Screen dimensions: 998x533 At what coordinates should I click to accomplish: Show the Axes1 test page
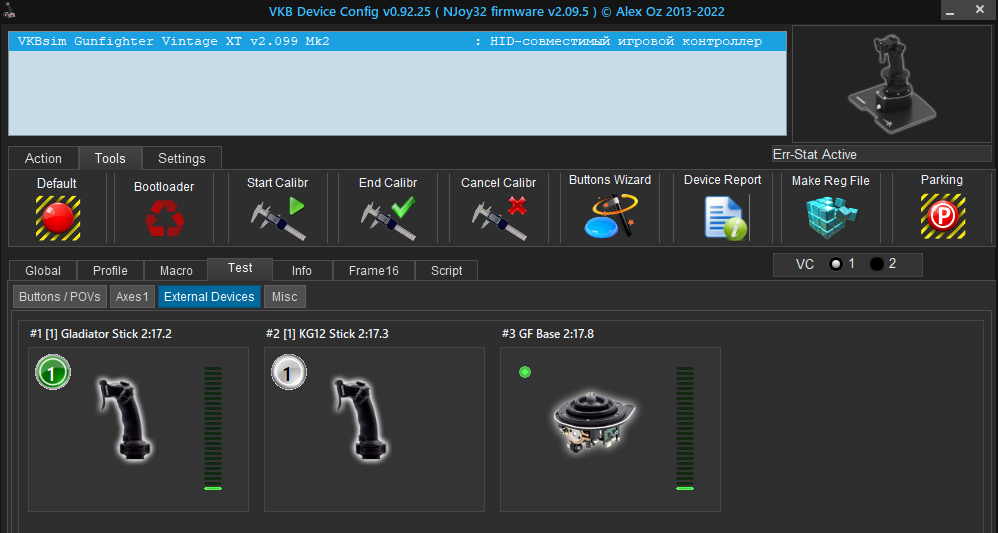132,297
